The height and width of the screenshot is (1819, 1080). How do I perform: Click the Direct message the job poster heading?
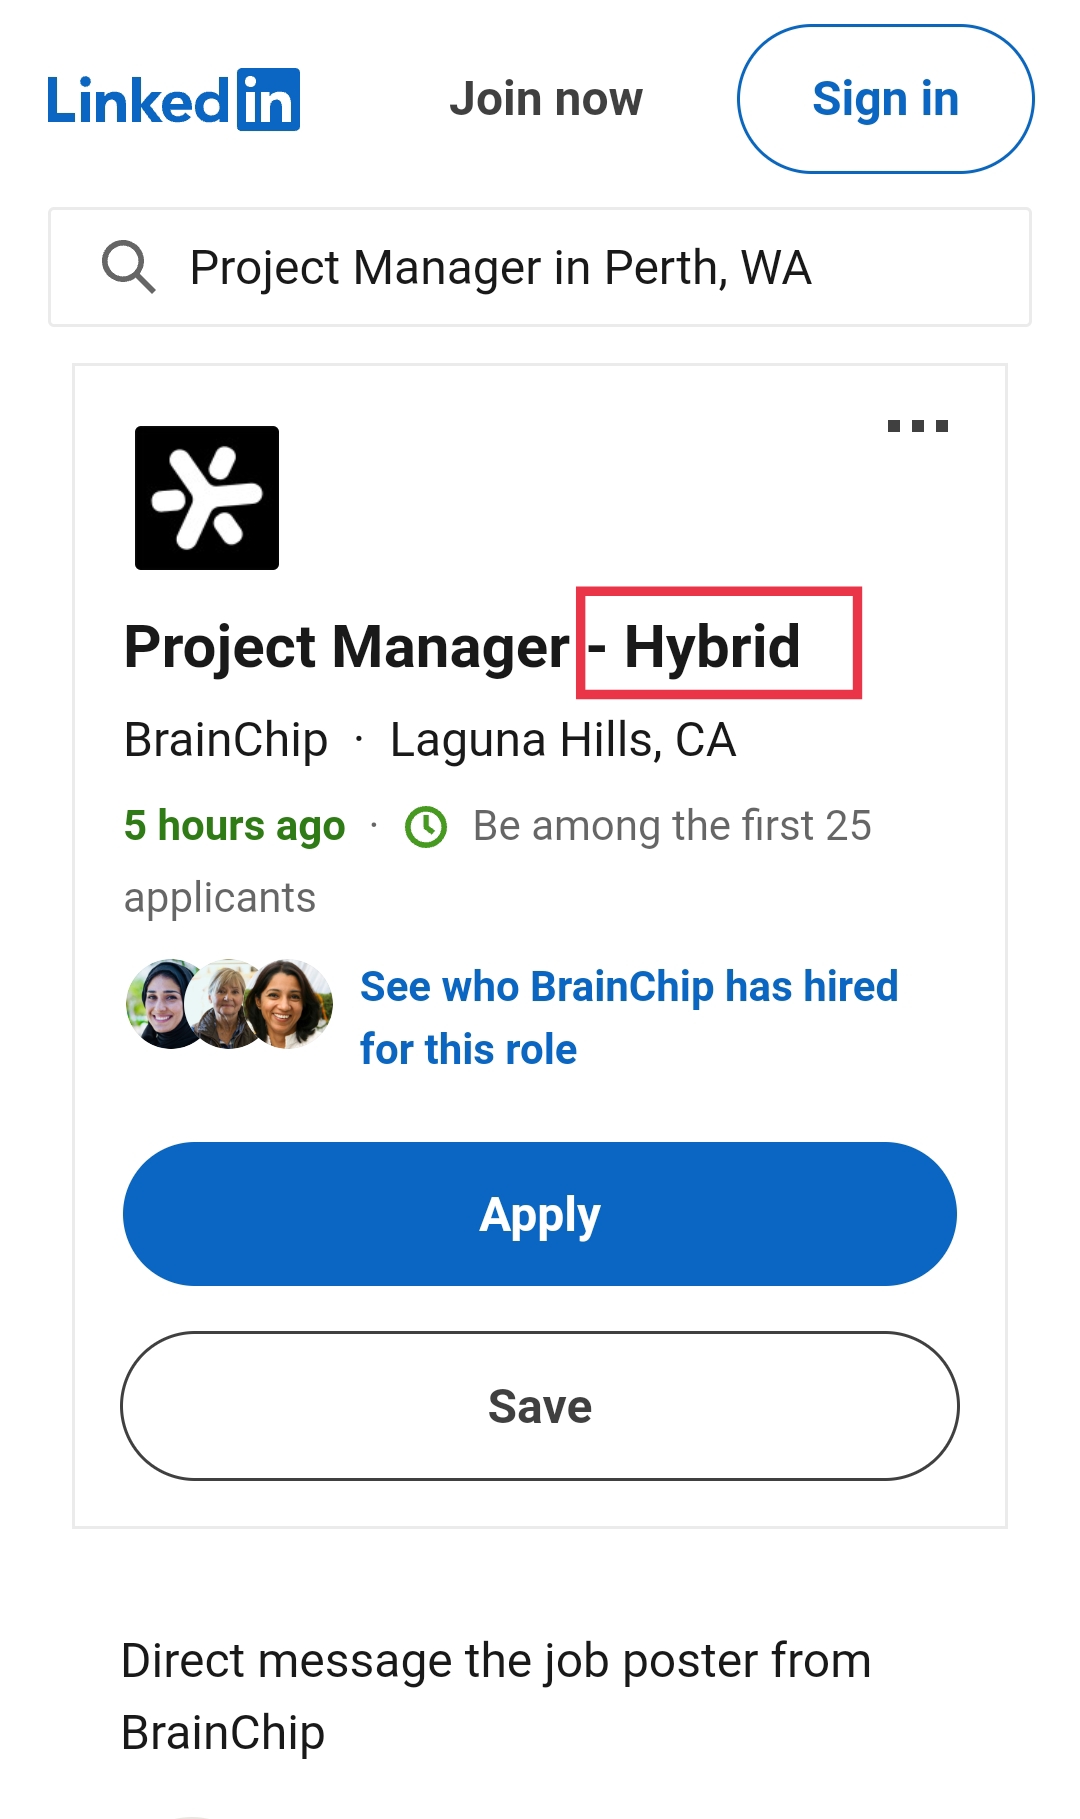[496, 1696]
